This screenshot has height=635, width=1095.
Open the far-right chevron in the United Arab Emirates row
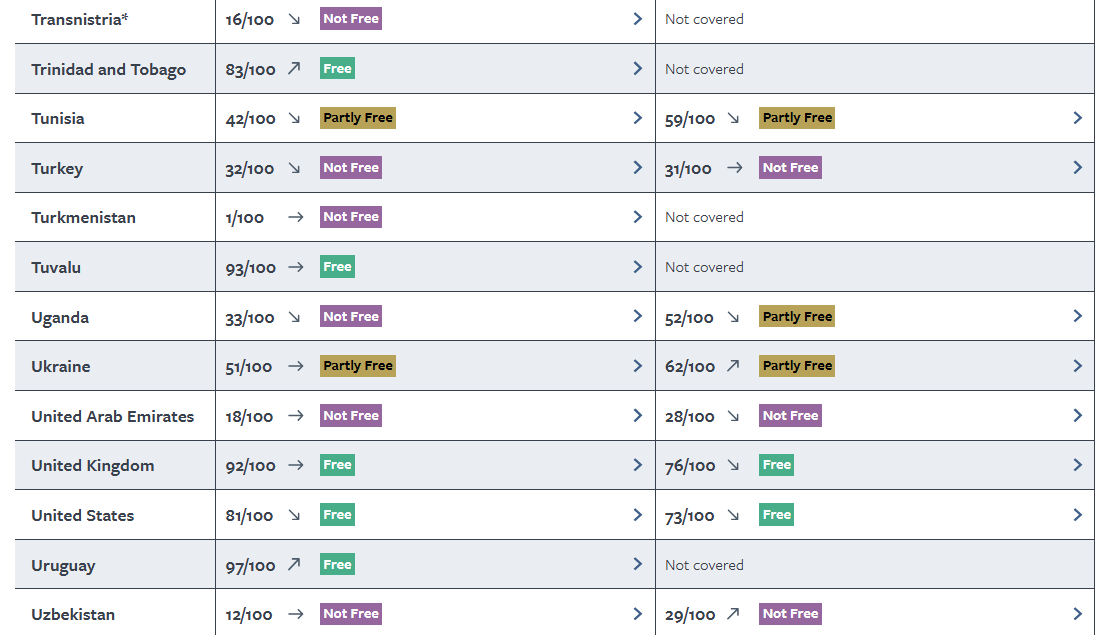(x=1077, y=415)
